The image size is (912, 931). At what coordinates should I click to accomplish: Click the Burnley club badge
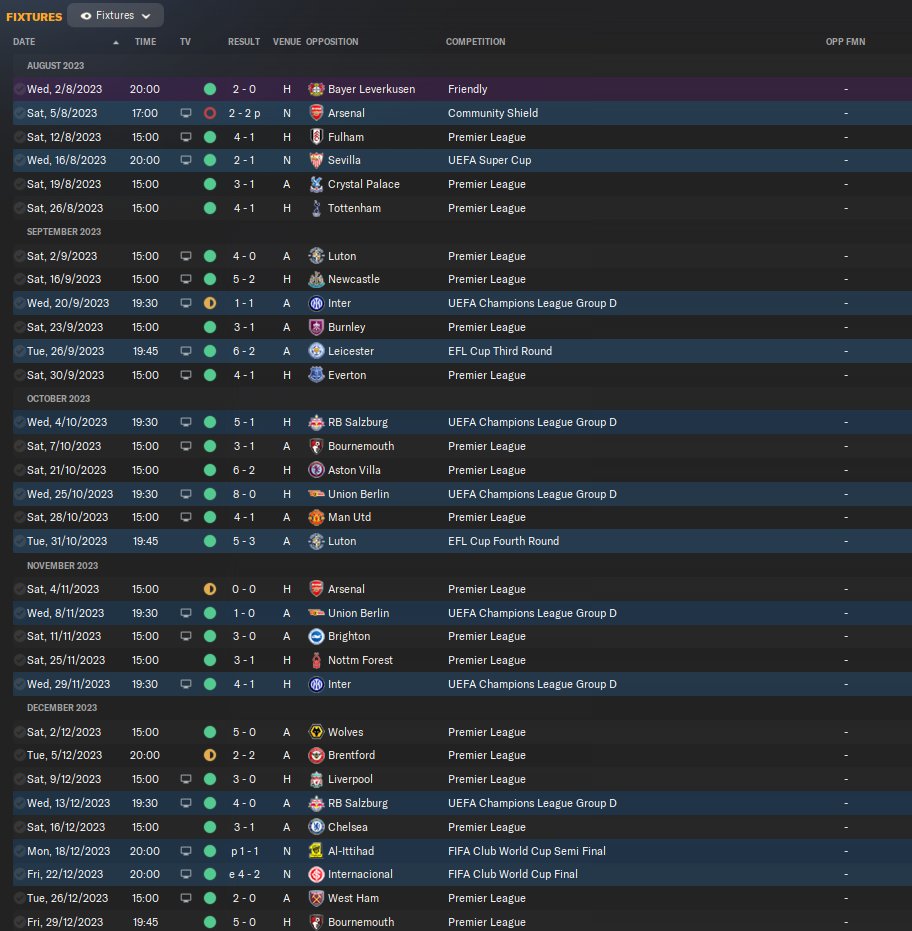pos(316,327)
